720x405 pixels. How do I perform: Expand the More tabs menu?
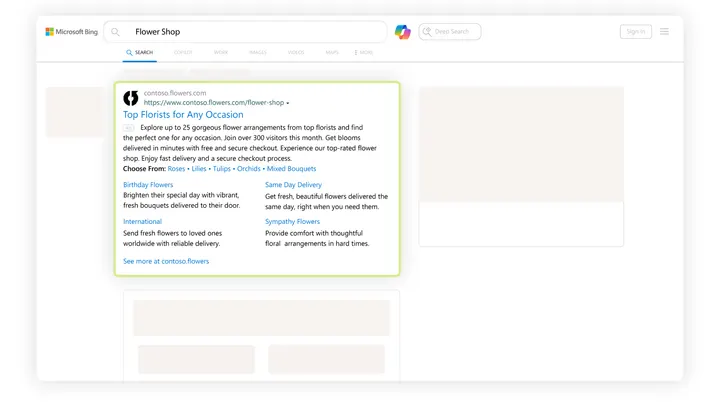pyautogui.click(x=364, y=52)
